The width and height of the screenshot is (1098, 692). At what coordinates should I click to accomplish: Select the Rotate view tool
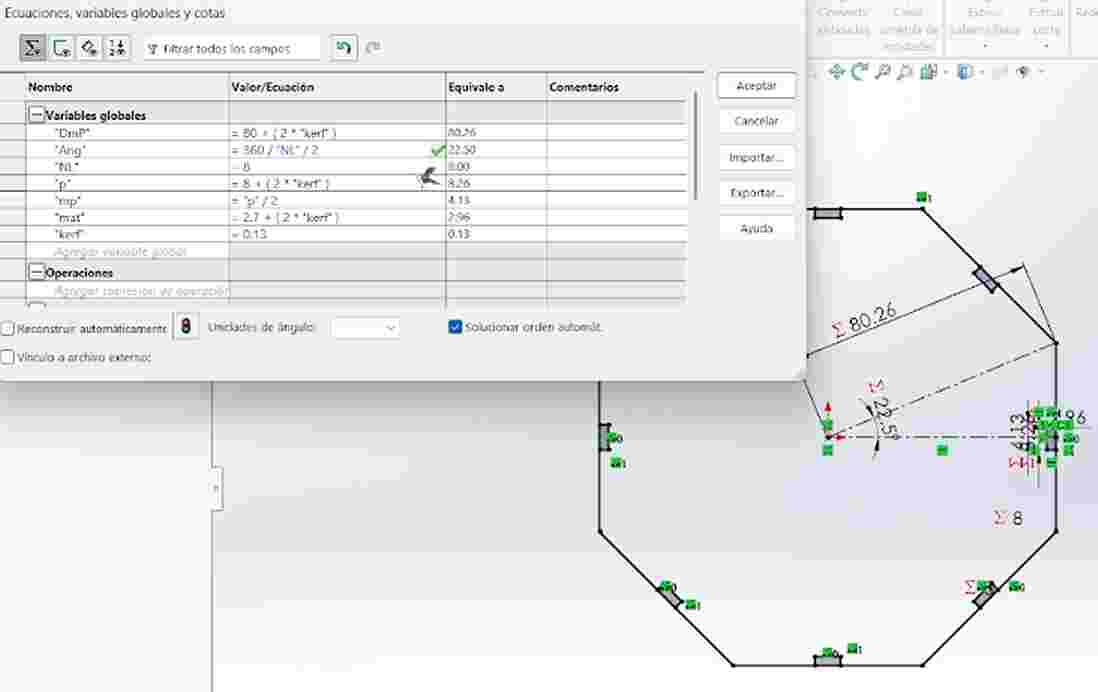pos(859,72)
